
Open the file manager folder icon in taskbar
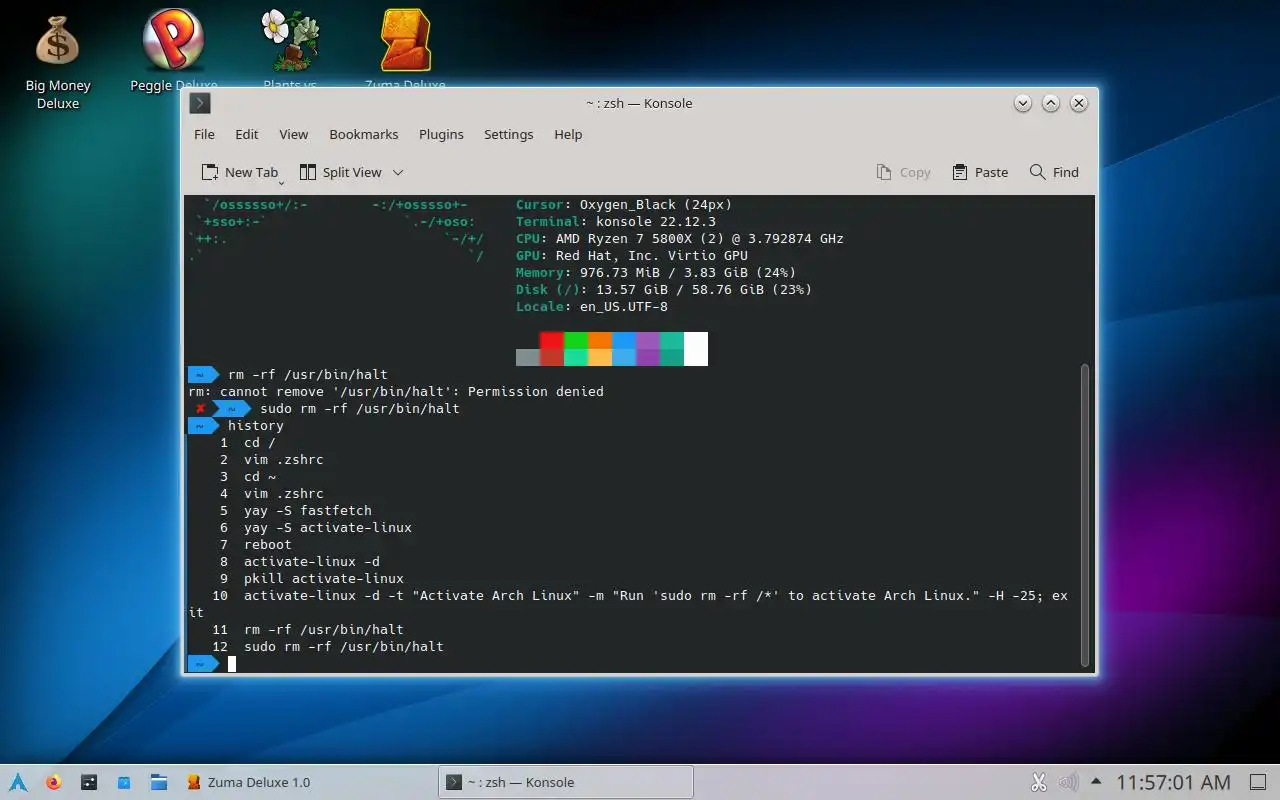(159, 782)
